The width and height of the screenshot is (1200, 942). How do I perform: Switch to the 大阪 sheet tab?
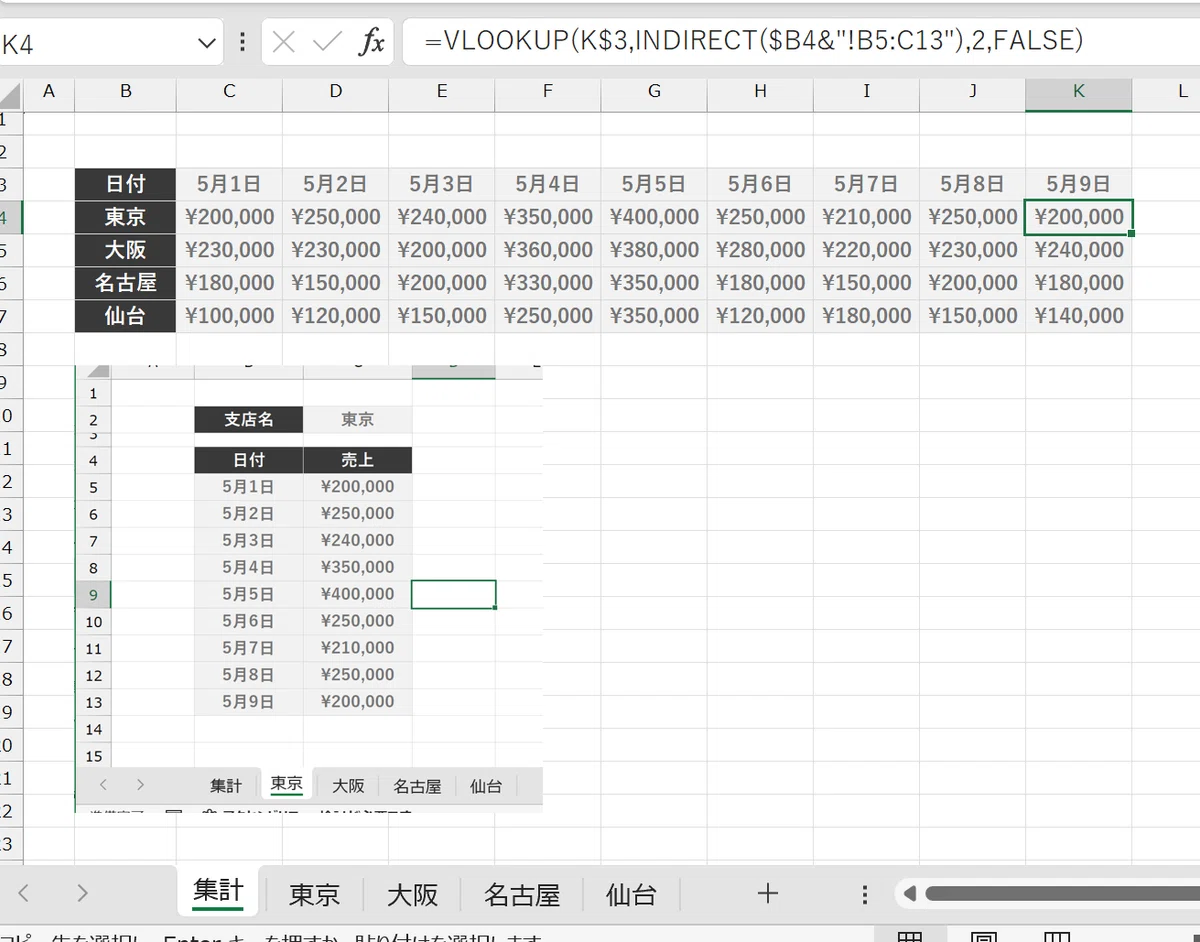pyautogui.click(x=412, y=894)
